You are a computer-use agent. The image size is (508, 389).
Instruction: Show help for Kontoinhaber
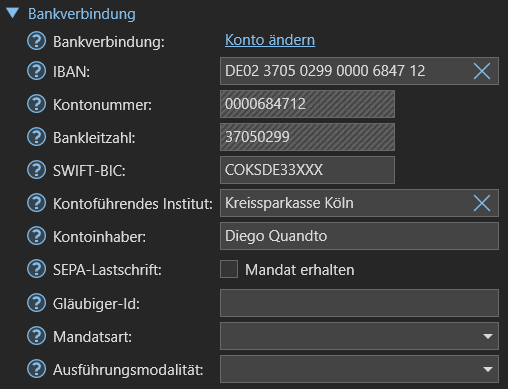(36, 236)
